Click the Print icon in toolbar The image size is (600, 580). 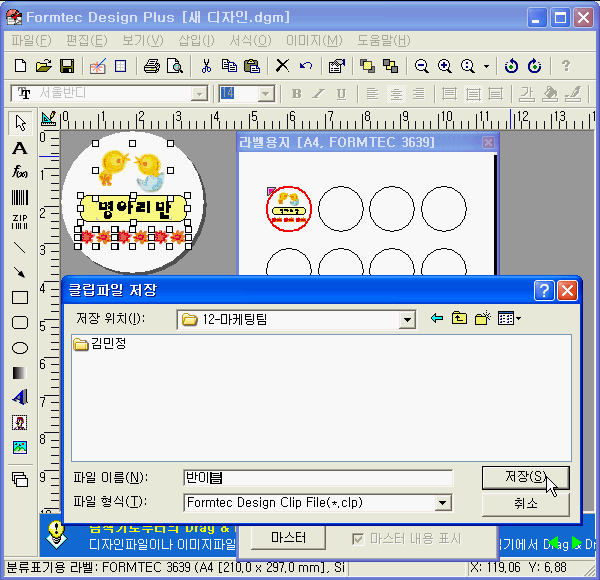(x=152, y=66)
